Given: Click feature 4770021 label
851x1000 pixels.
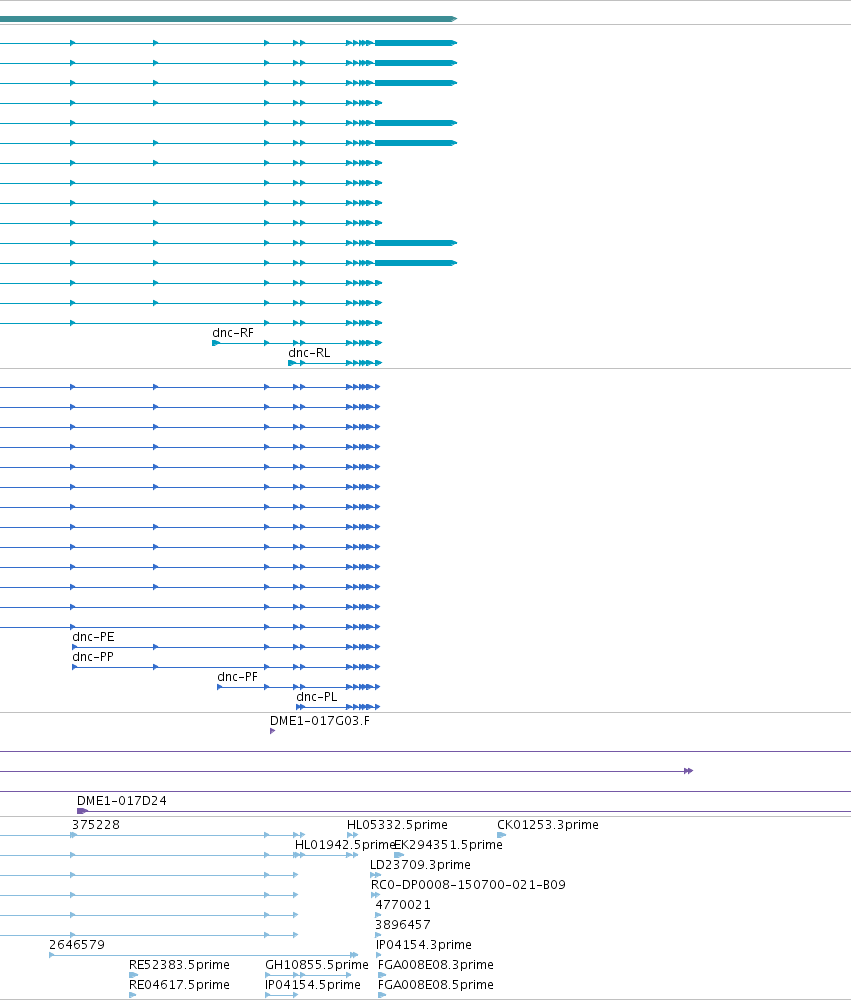Looking at the screenshot, I should 403,904.
